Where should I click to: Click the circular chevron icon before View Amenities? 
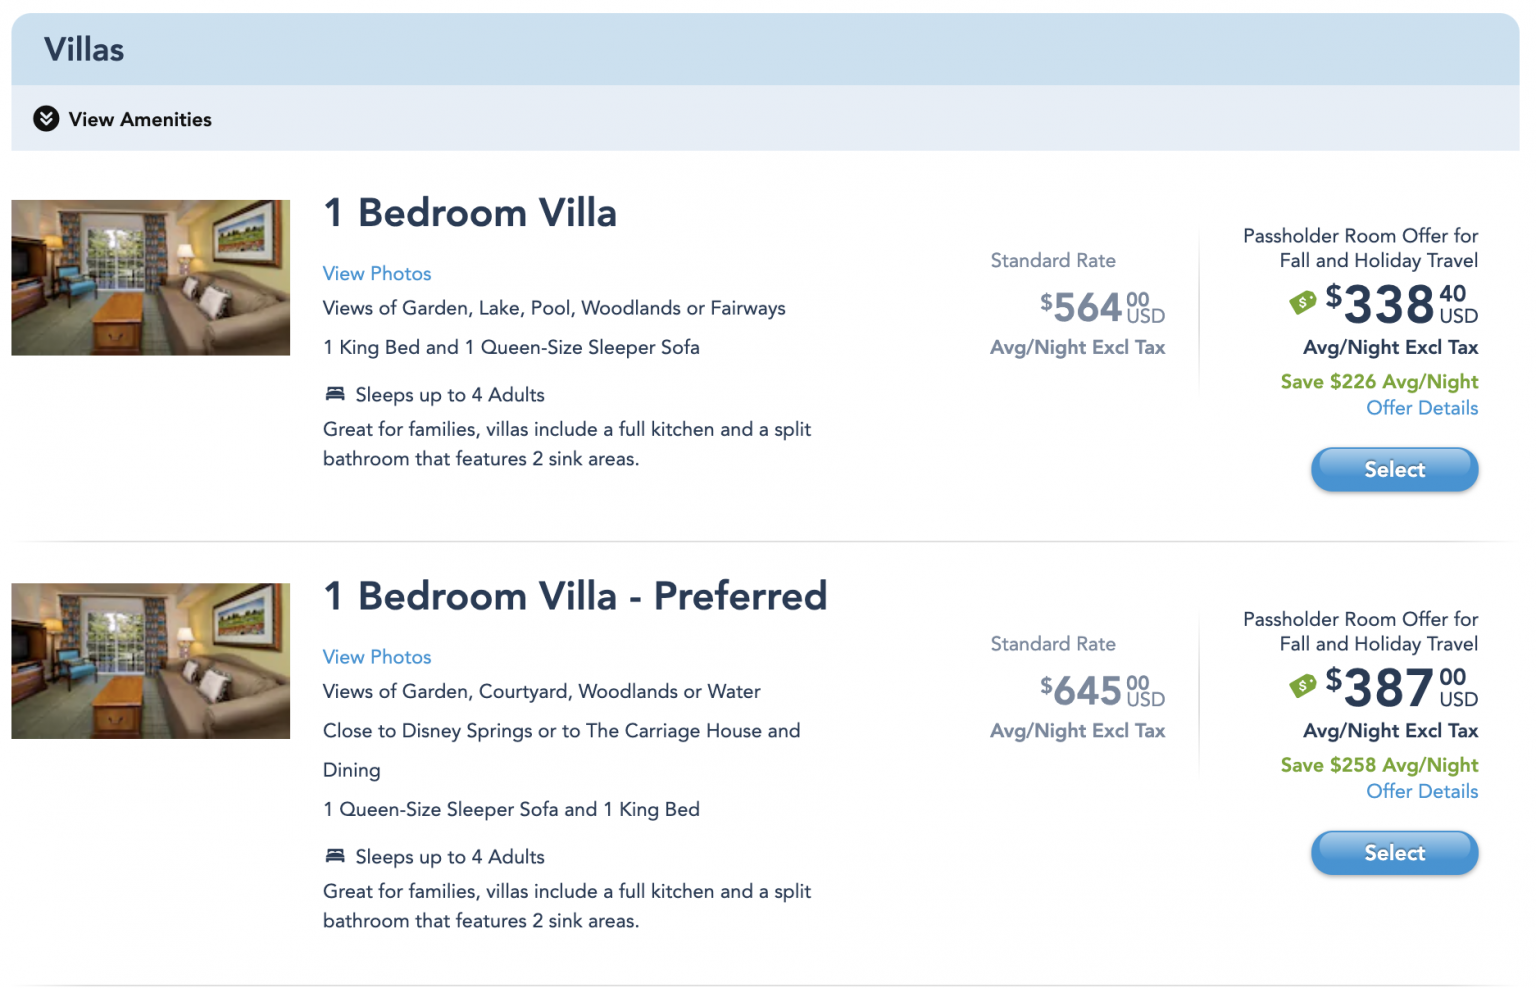tap(45, 118)
